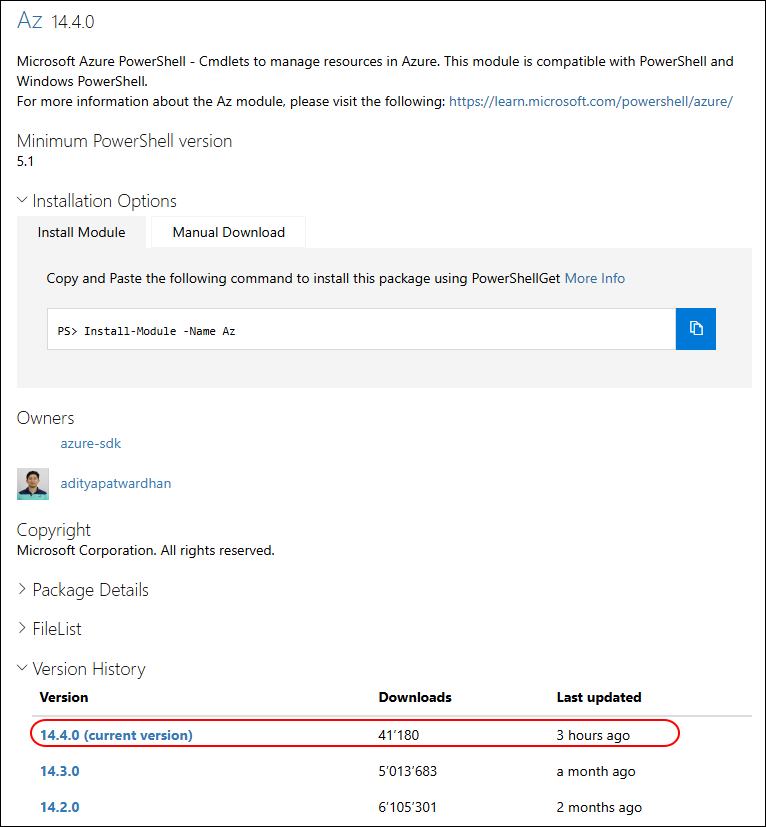Switch to the Install Module tab
This screenshot has height=827, width=766.
(81, 232)
